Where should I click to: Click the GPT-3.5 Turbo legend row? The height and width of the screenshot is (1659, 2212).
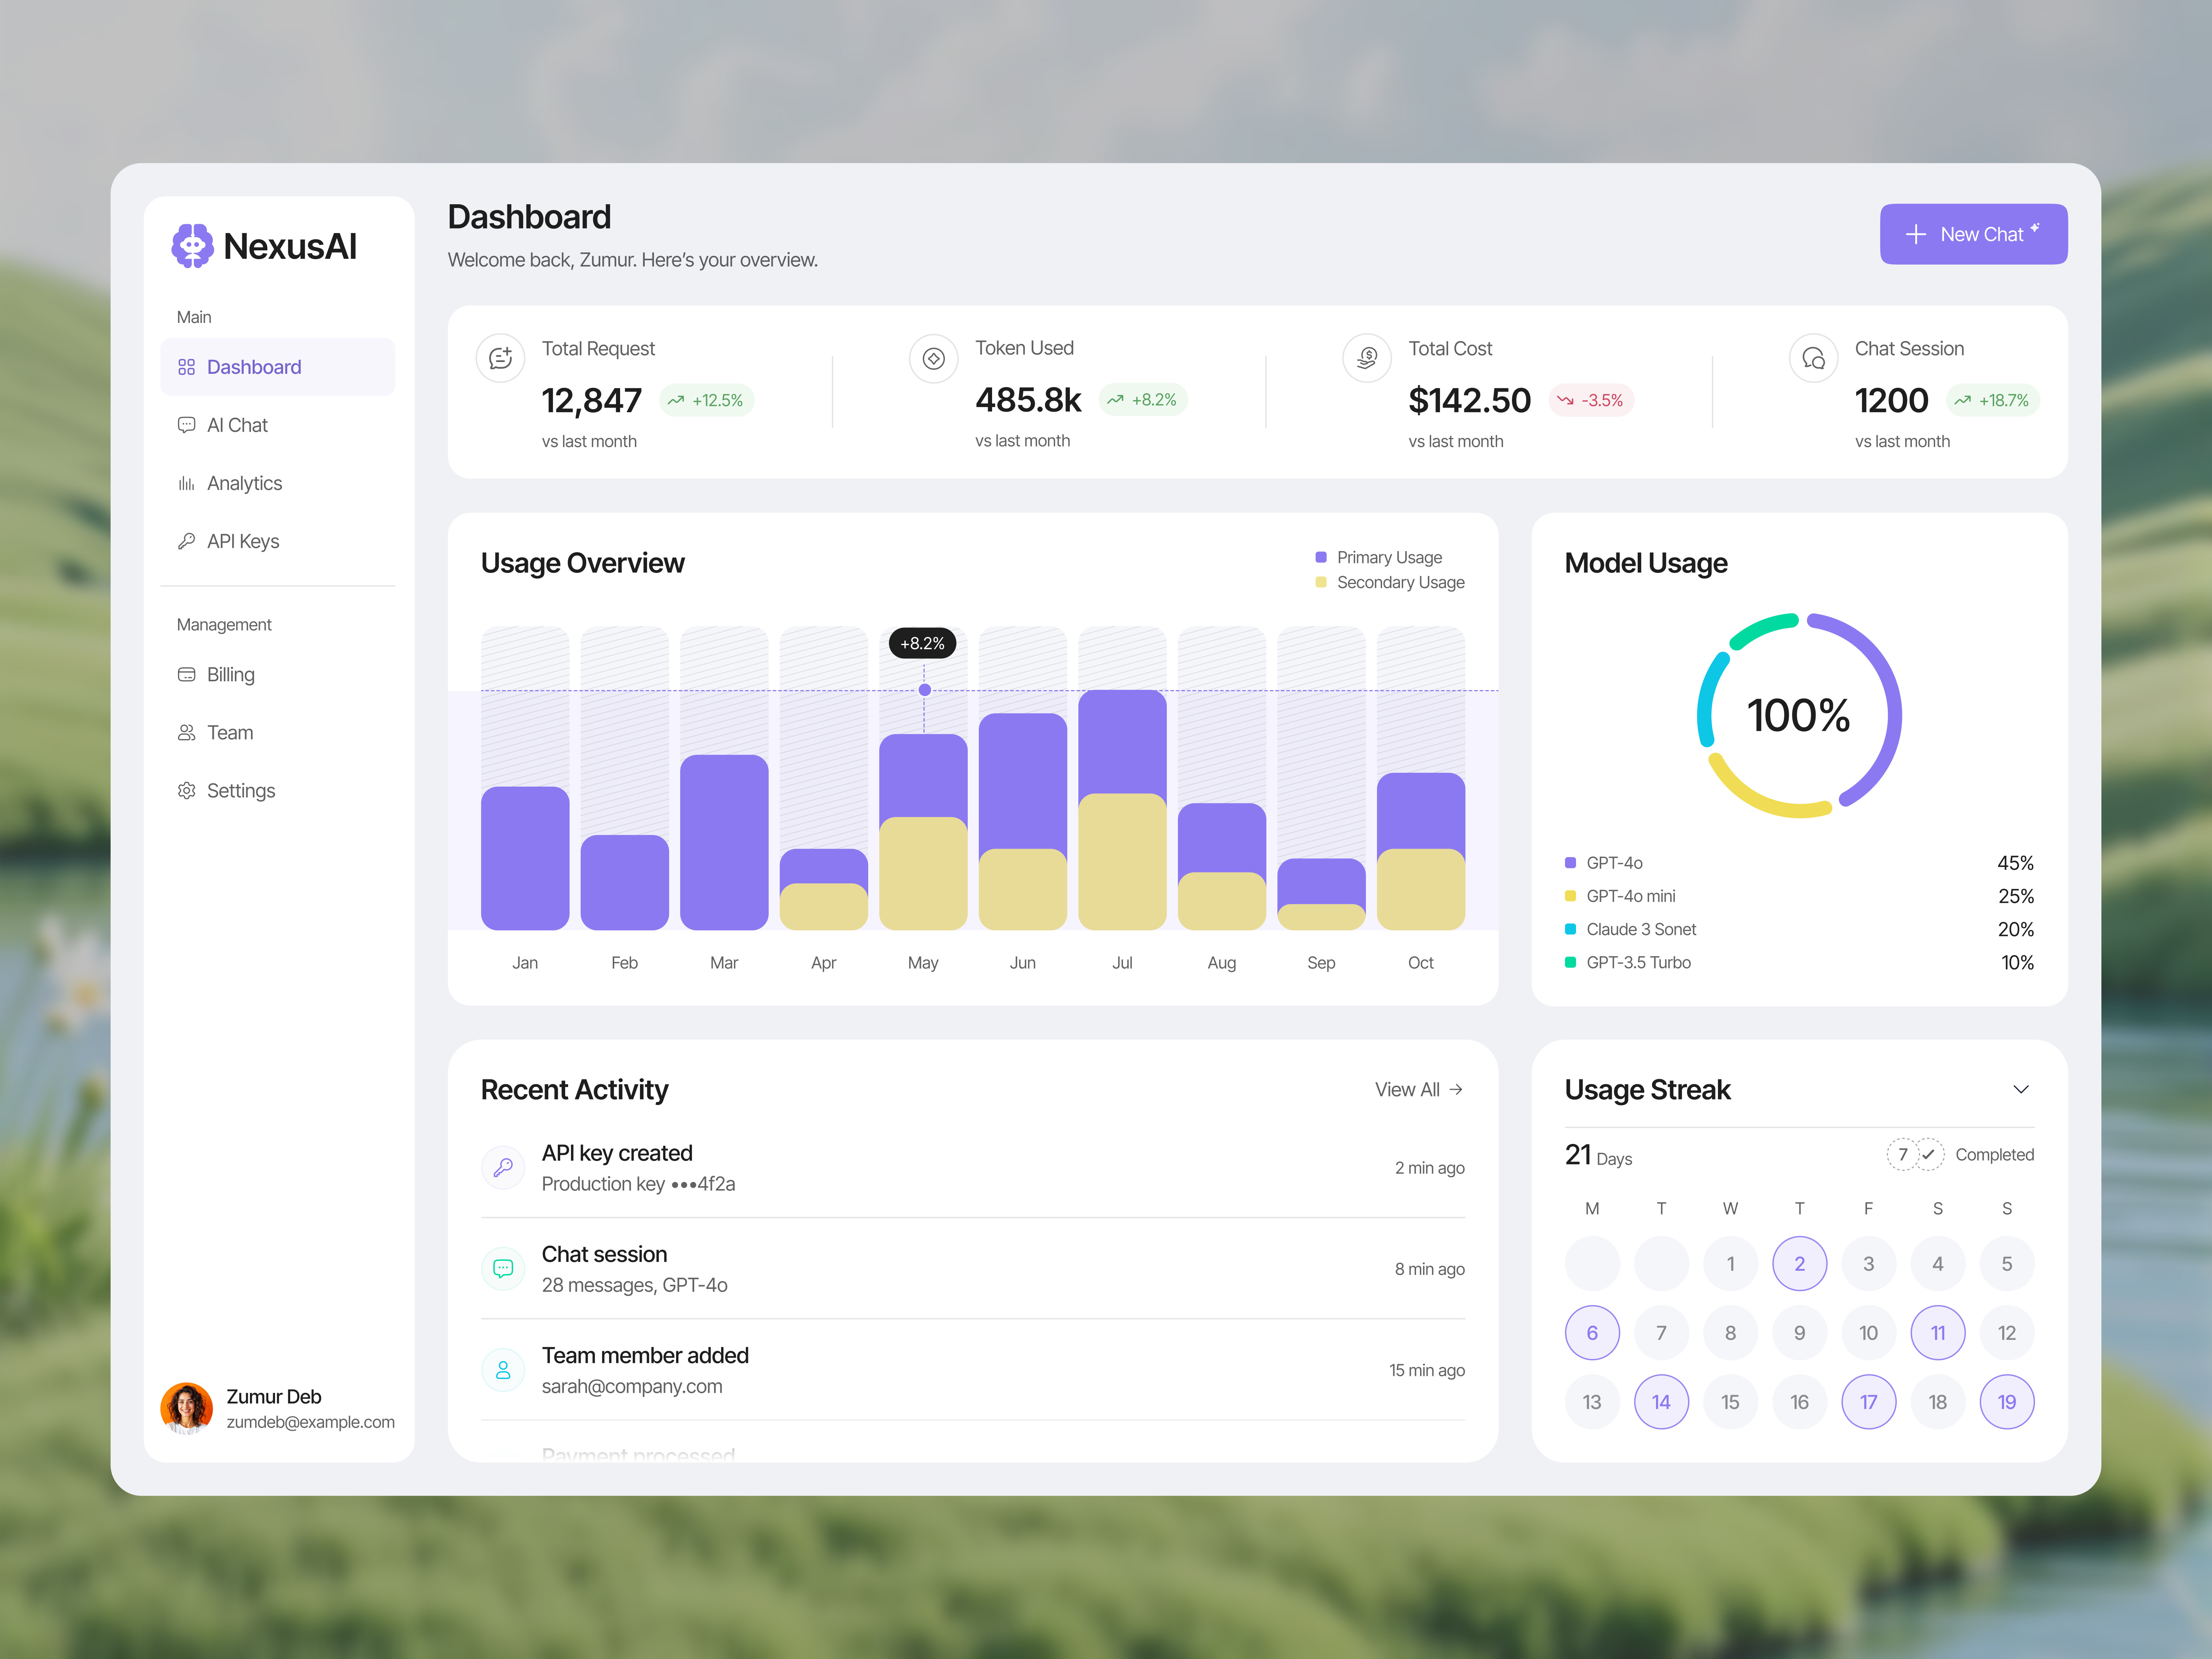click(1799, 962)
